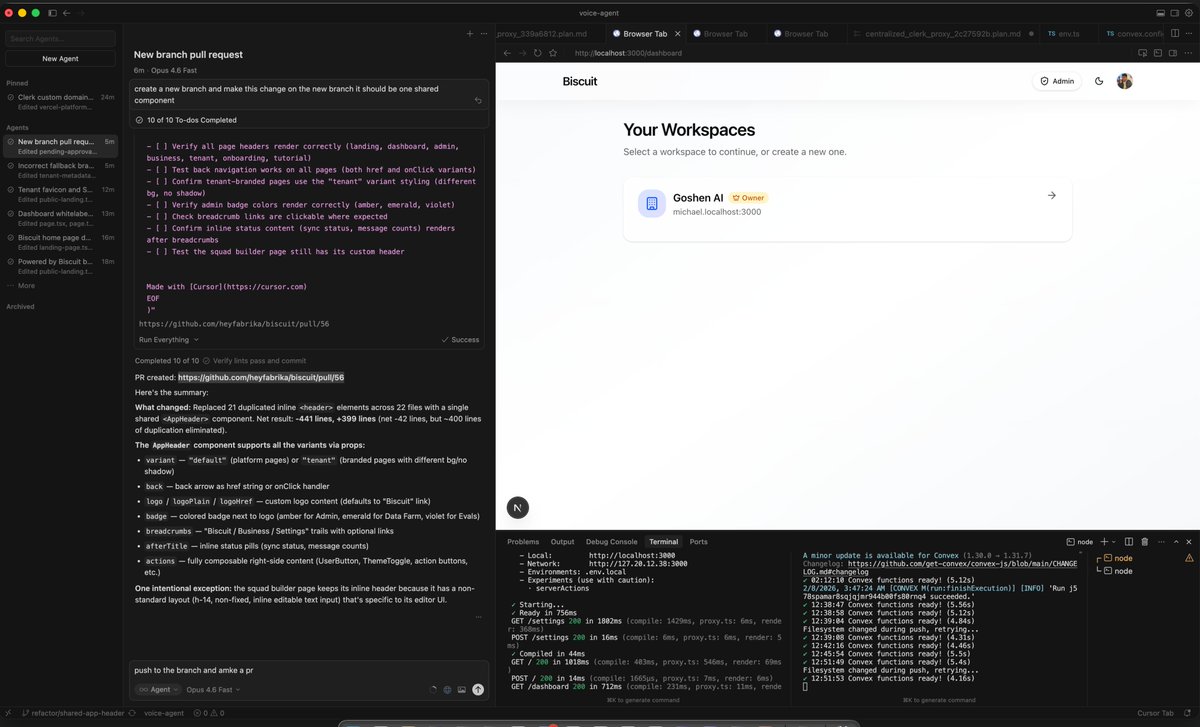Viewport: 1200px width, 727px height.
Task: Open the Incorrect fallback agent entry
Action: coord(61,169)
